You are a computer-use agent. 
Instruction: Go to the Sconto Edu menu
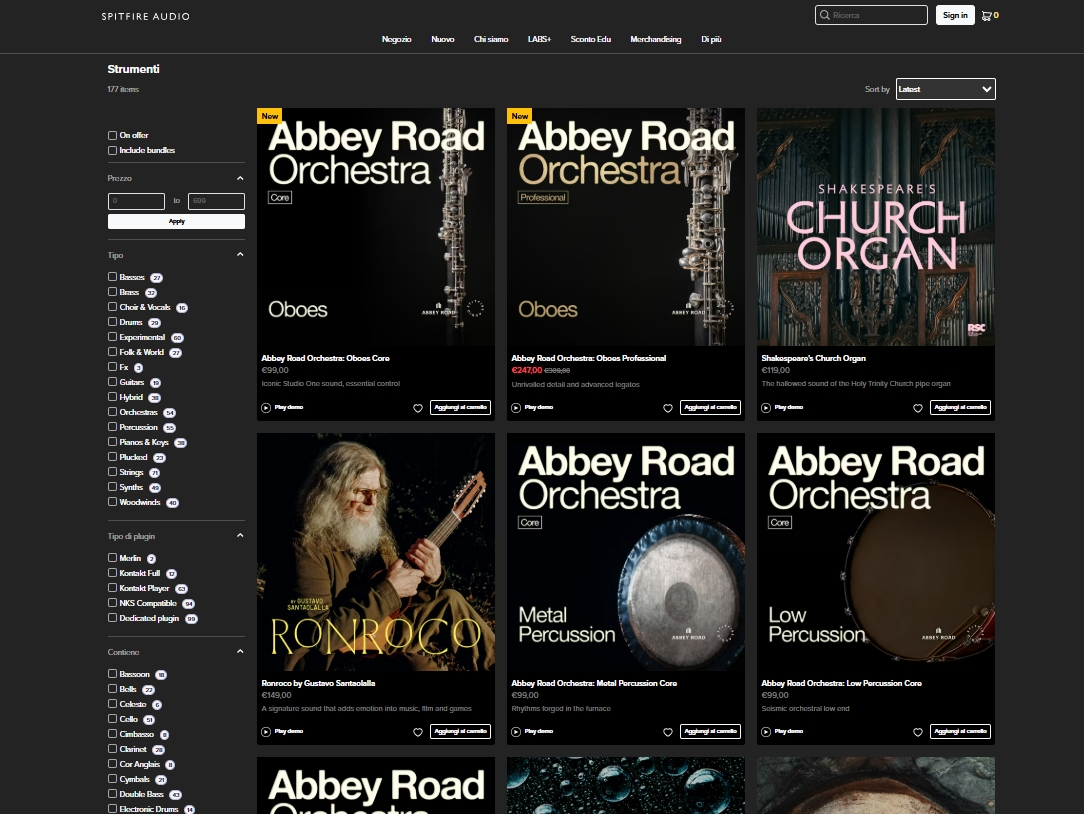[x=590, y=39]
